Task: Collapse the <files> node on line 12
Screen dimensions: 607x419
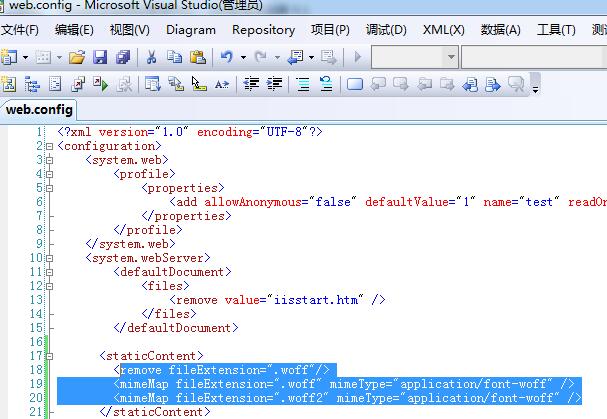Action: [50, 286]
